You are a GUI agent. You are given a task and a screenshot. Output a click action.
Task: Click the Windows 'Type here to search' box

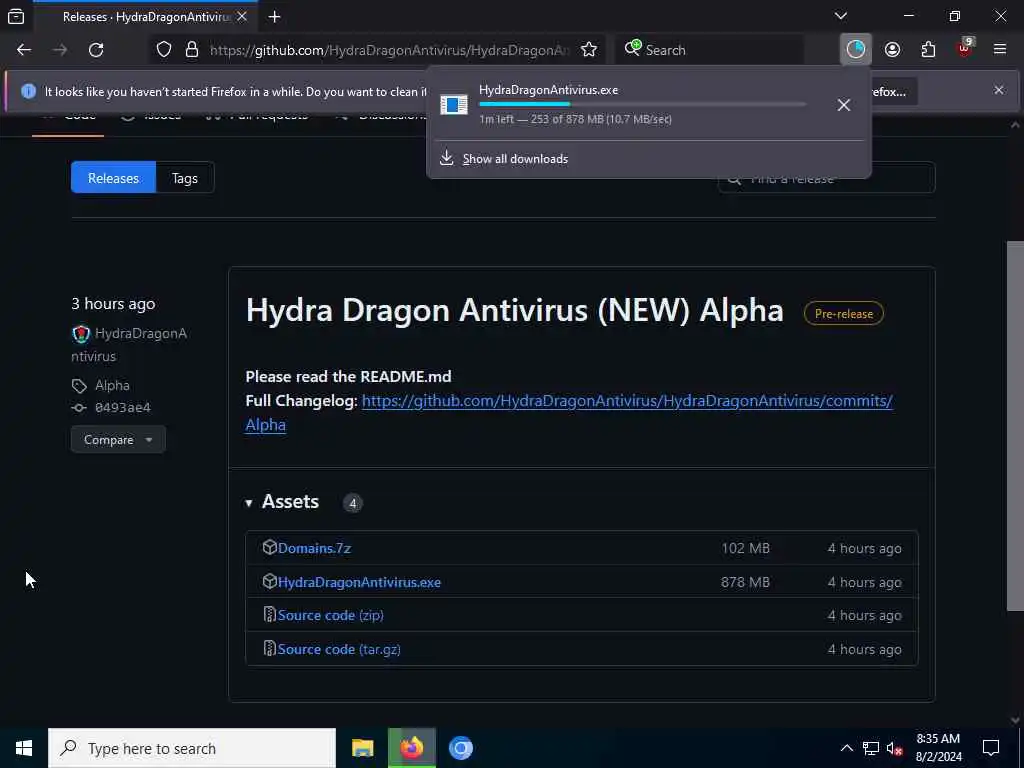[192, 748]
